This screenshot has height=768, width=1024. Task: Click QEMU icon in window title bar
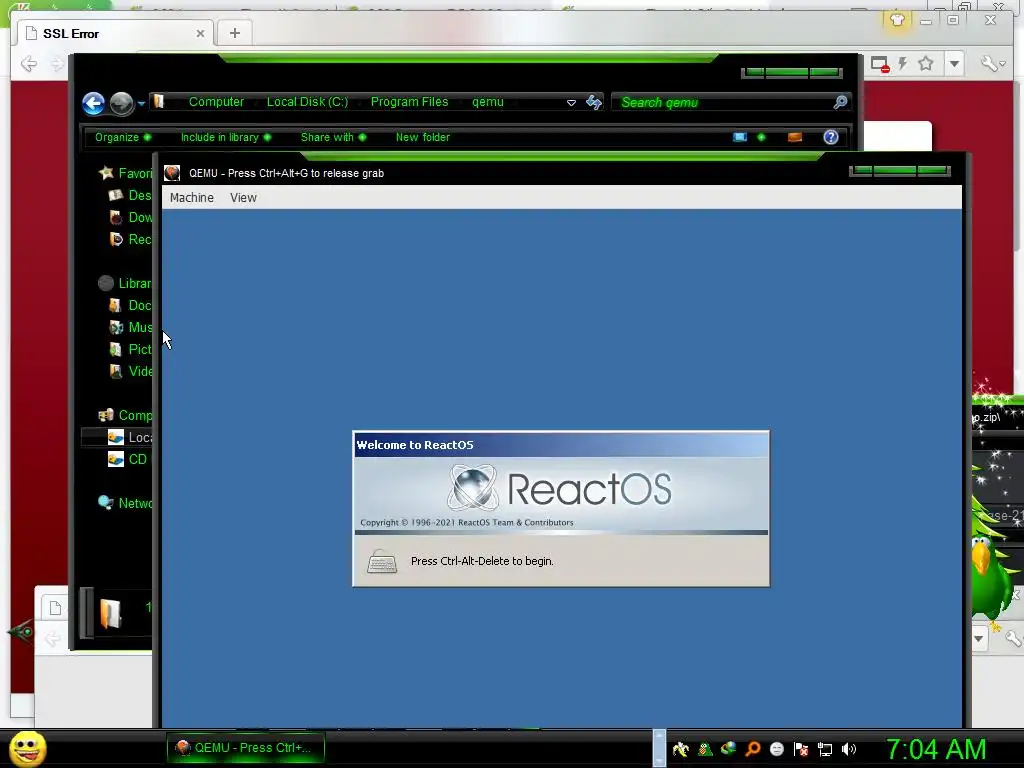click(x=172, y=173)
